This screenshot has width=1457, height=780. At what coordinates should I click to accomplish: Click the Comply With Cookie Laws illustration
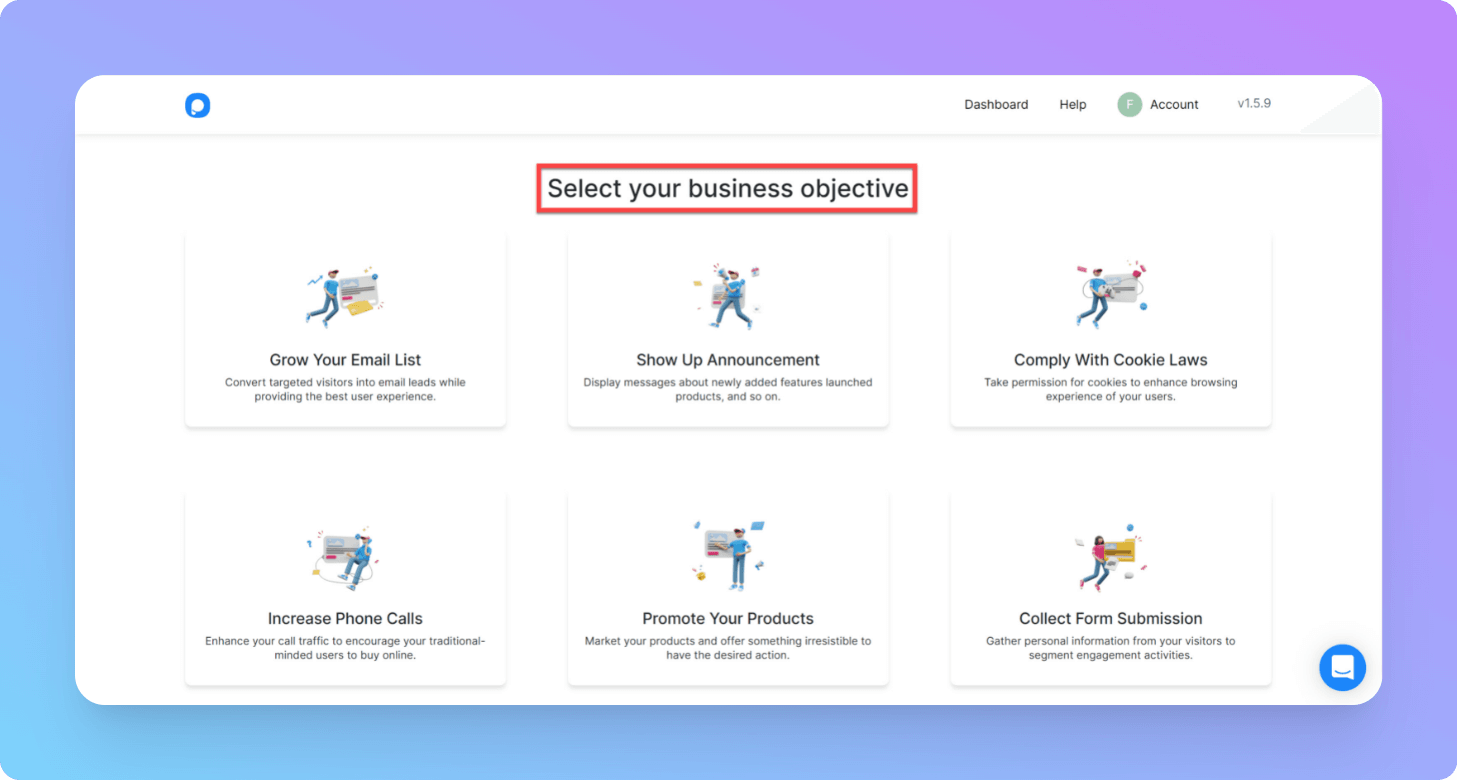point(1111,294)
